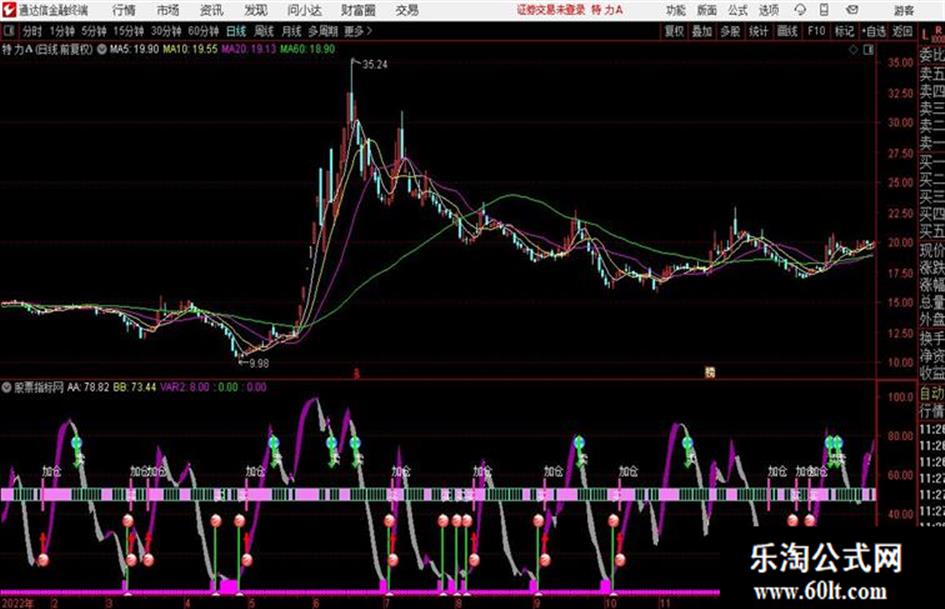Click the 特力A (日线 前复权) chart title
Screen dimensions: 945x609
click(48, 49)
